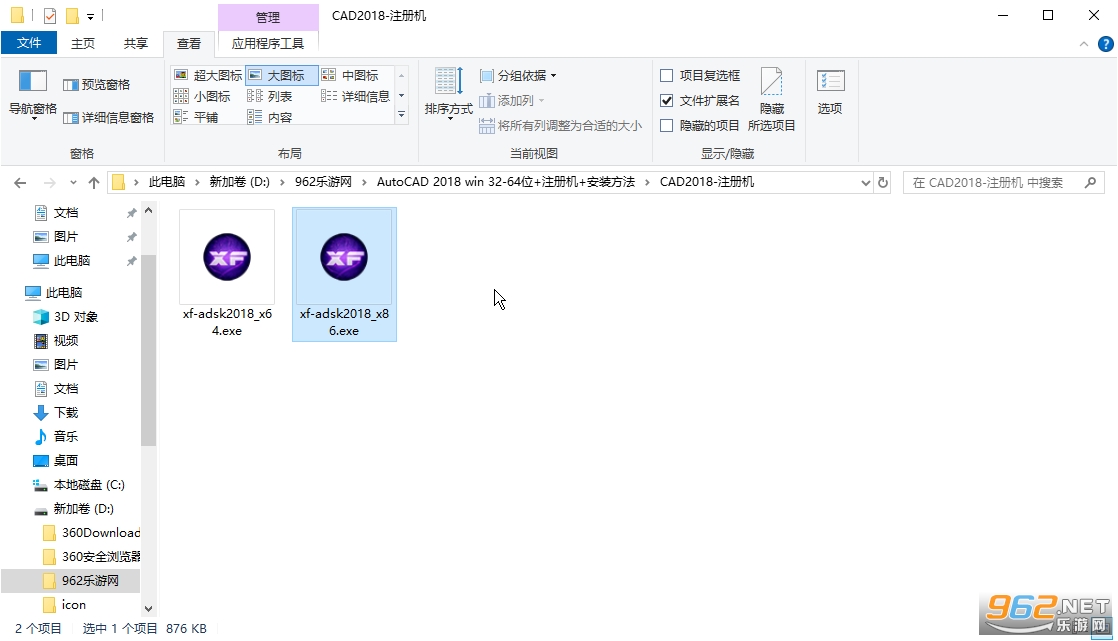
Task: Open Windows Explorer help icon
Action: click(x=1105, y=43)
